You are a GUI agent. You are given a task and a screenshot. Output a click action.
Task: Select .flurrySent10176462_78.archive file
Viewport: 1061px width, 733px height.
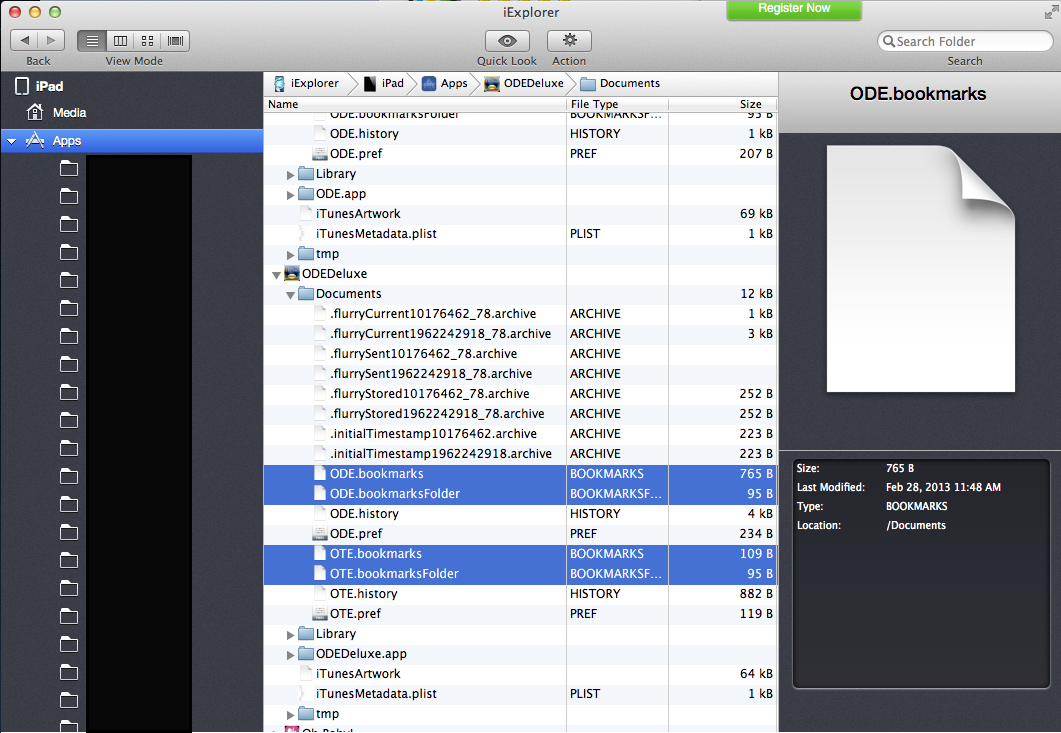click(520, 353)
